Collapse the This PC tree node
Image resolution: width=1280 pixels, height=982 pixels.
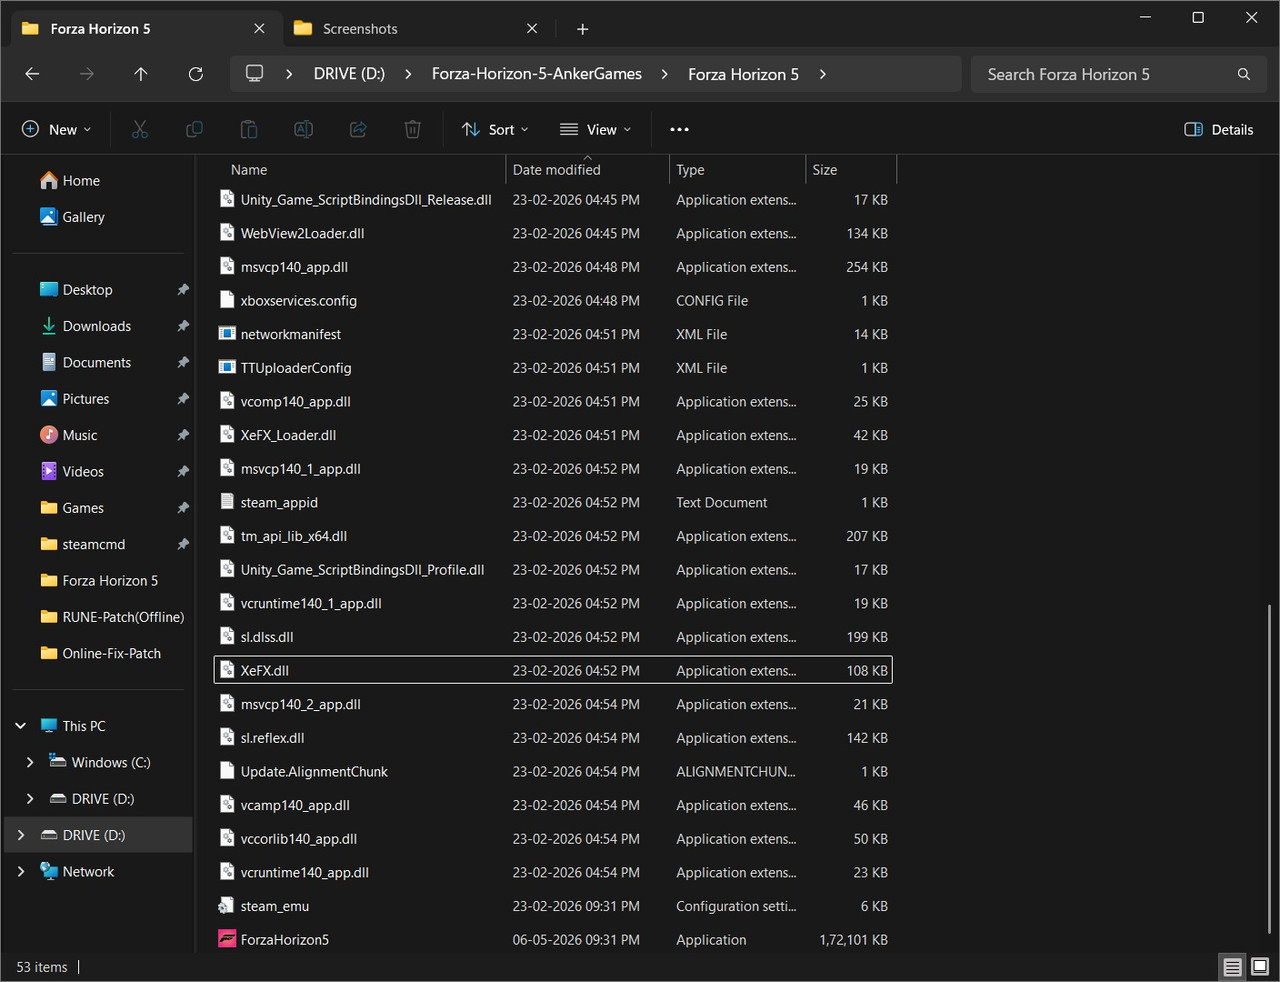coord(21,726)
